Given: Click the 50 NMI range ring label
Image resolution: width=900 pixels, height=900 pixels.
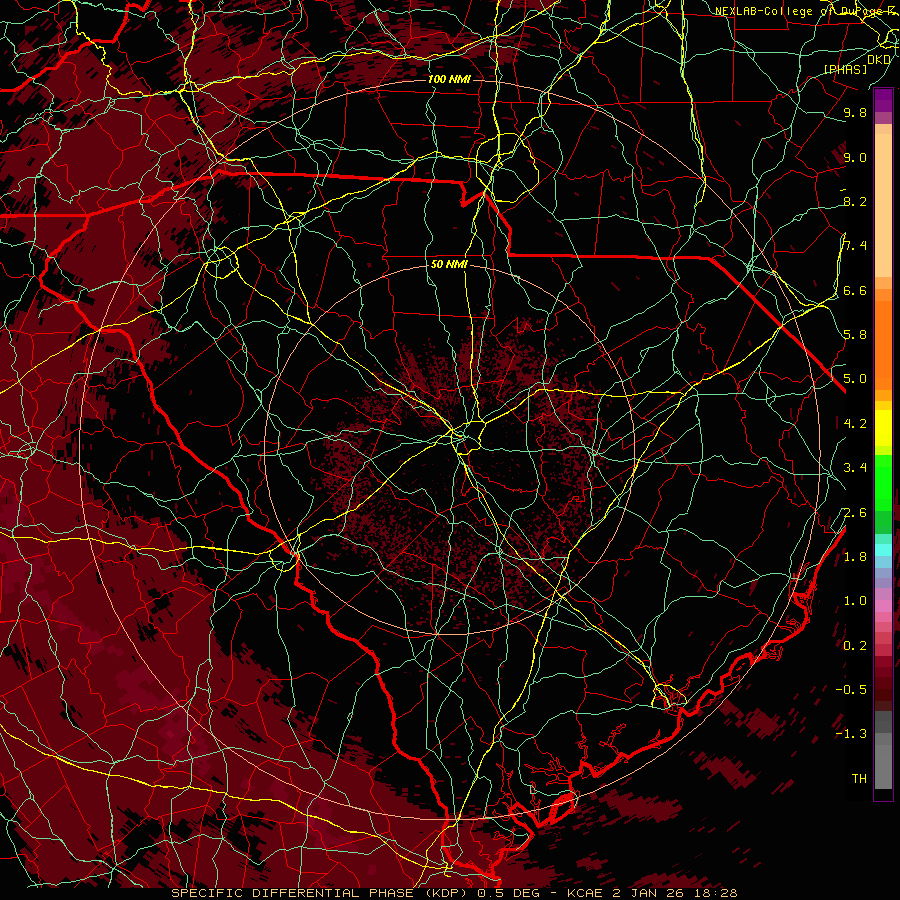Looking at the screenshot, I should coord(449,264).
